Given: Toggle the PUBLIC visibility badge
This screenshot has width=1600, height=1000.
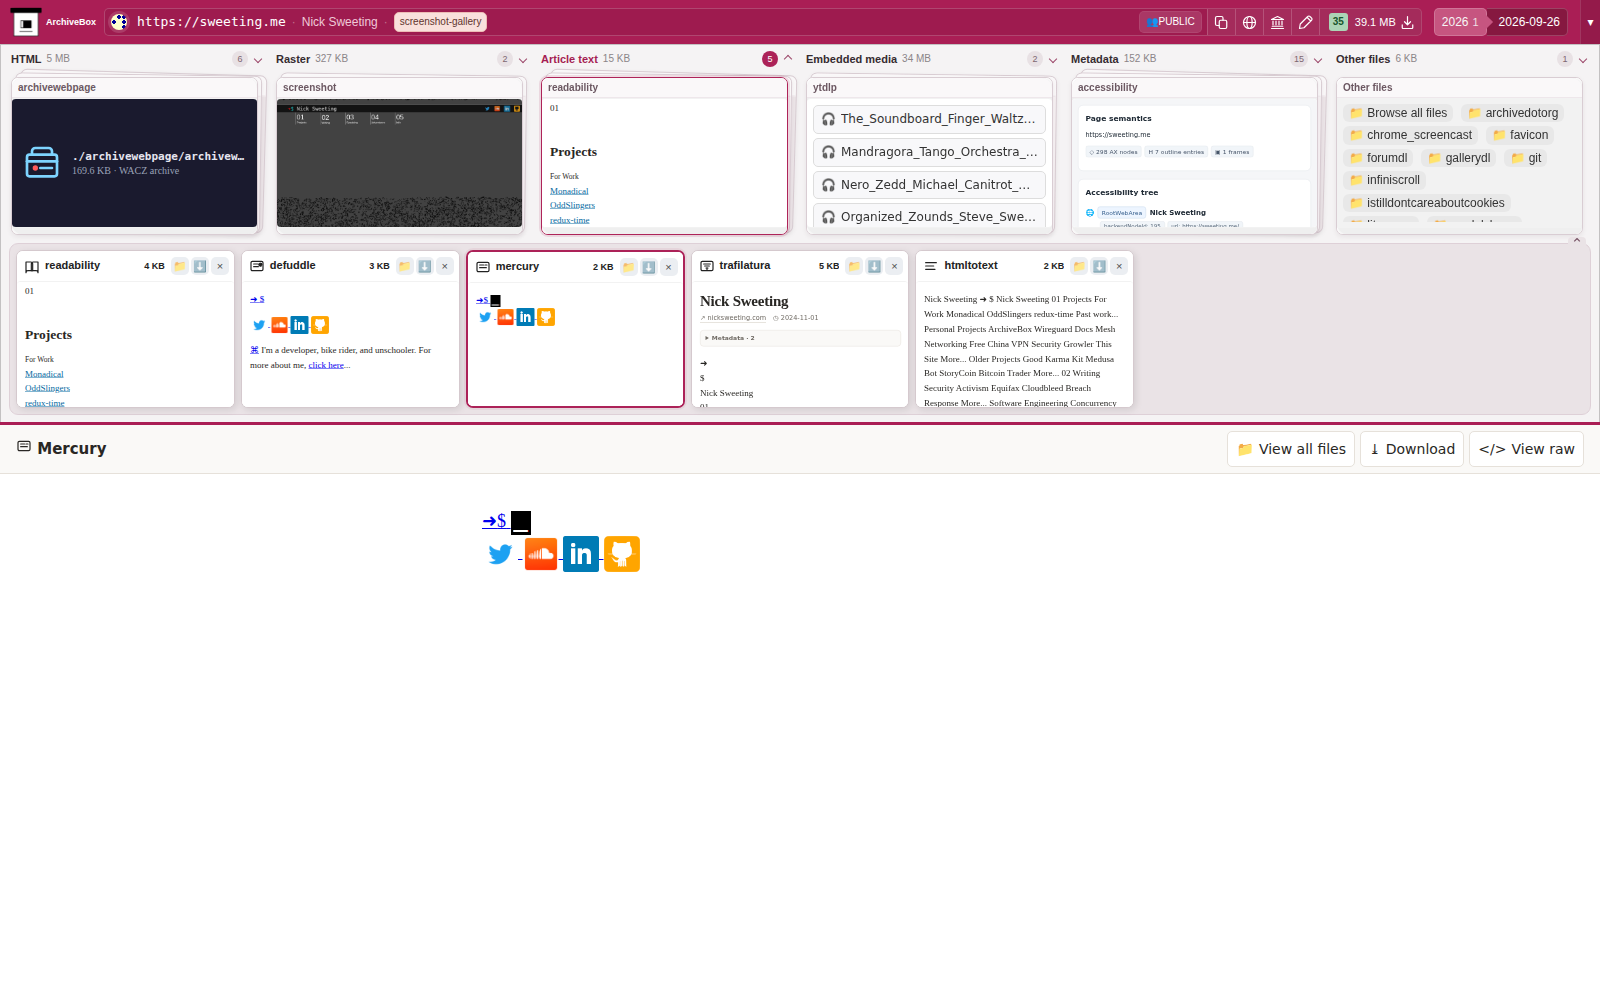Looking at the screenshot, I should coord(1170,22).
